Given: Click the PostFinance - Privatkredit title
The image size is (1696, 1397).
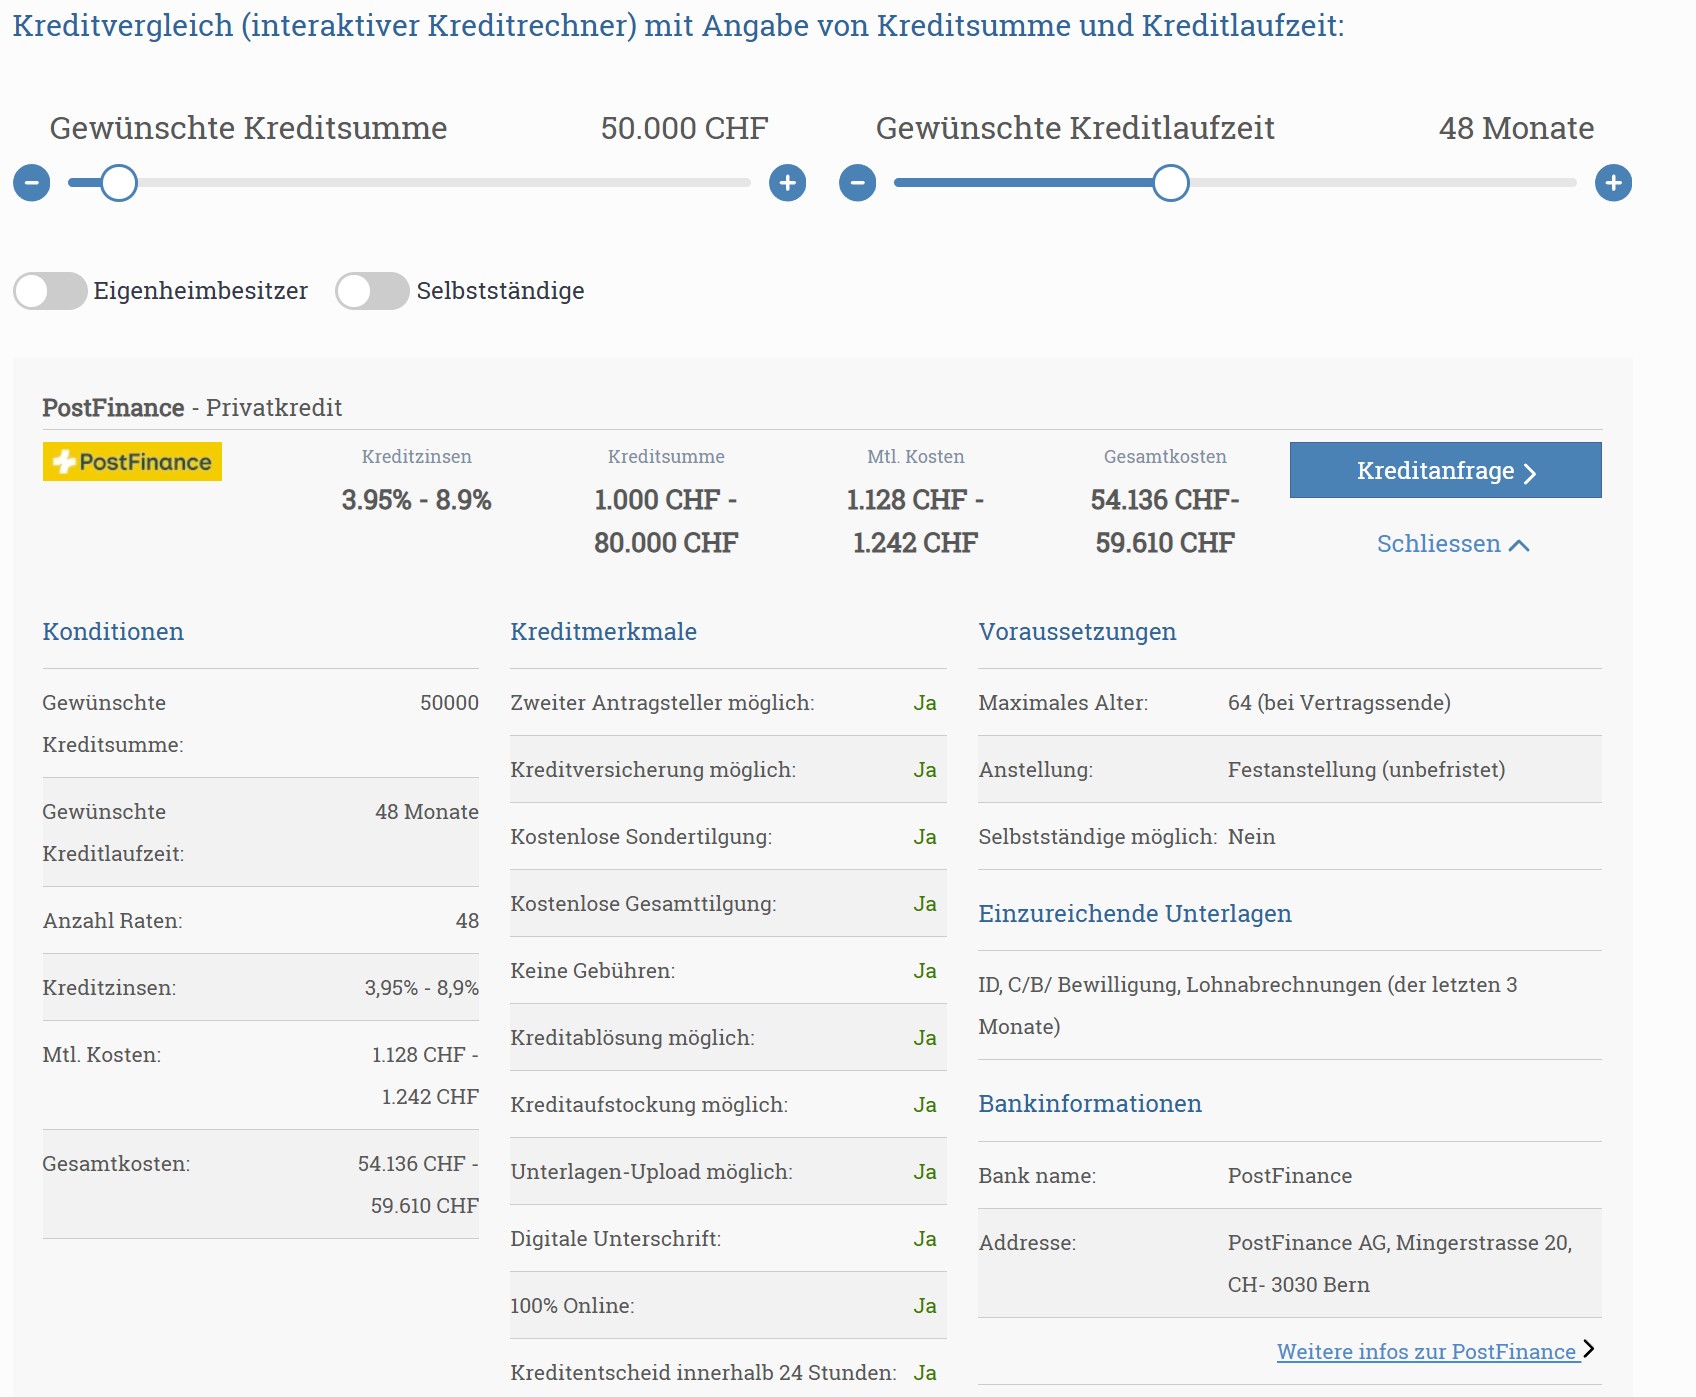Looking at the screenshot, I should click(192, 408).
